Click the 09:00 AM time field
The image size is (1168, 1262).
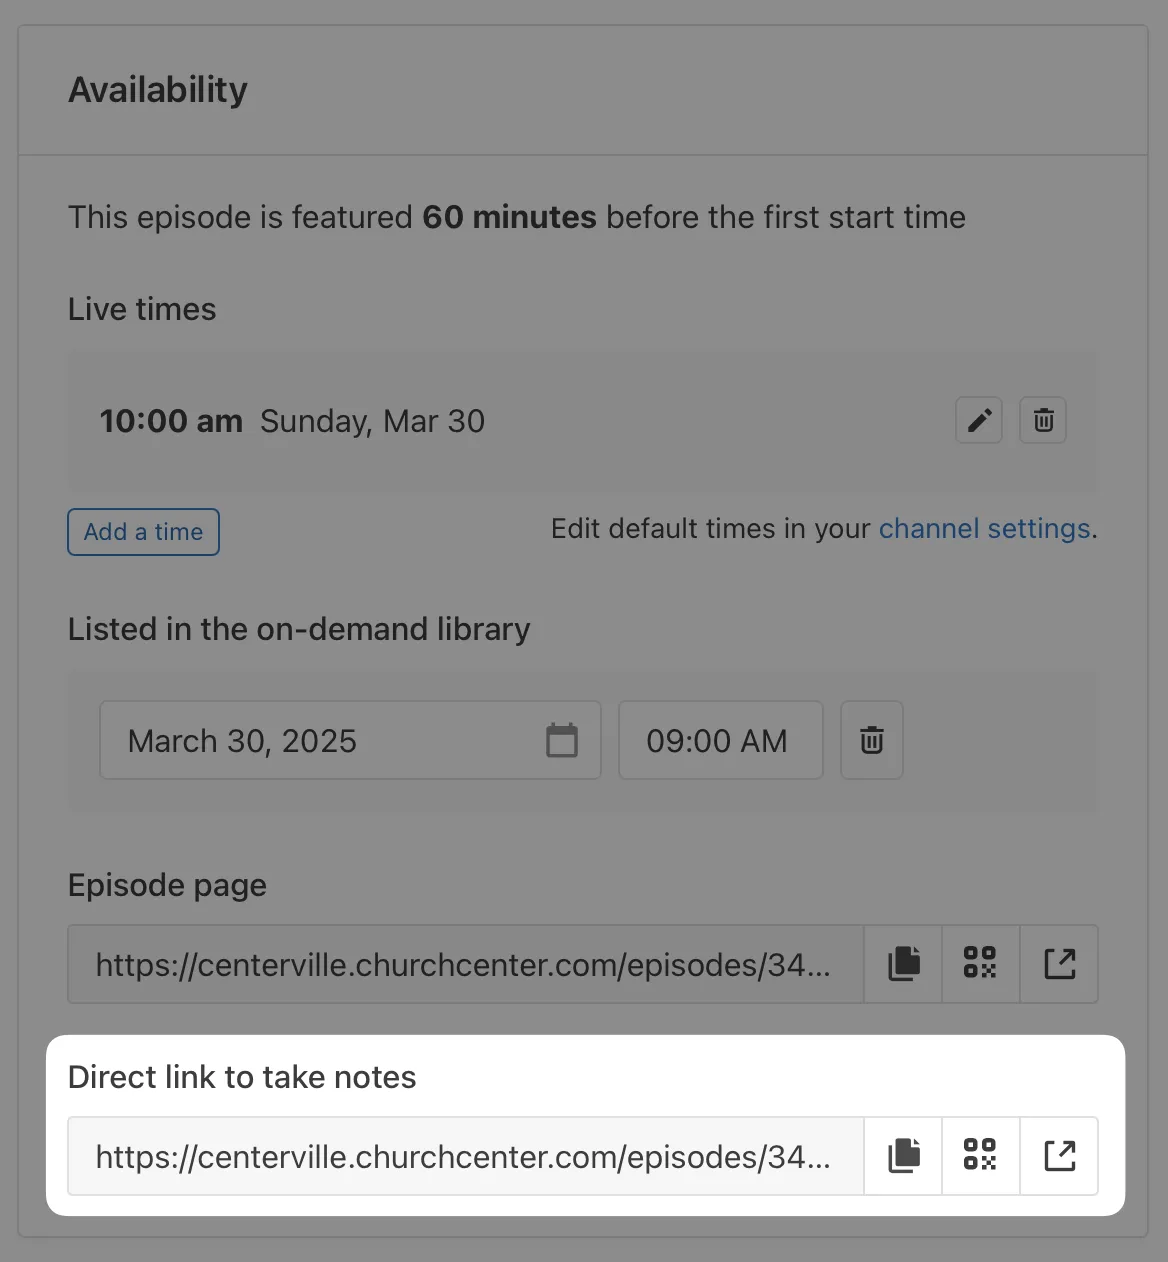tap(720, 741)
